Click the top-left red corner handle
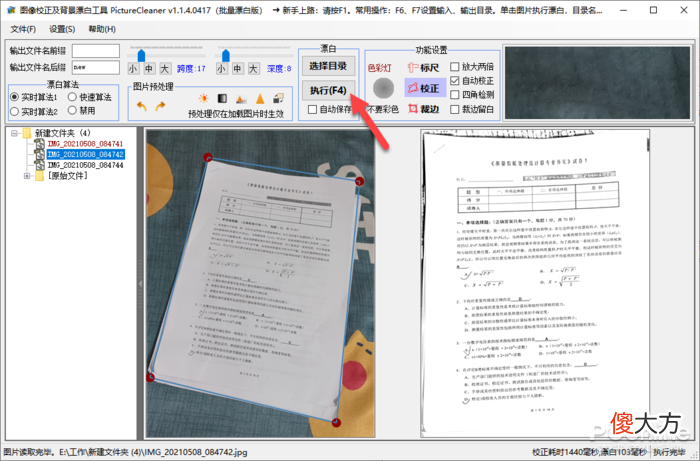 coord(208,157)
